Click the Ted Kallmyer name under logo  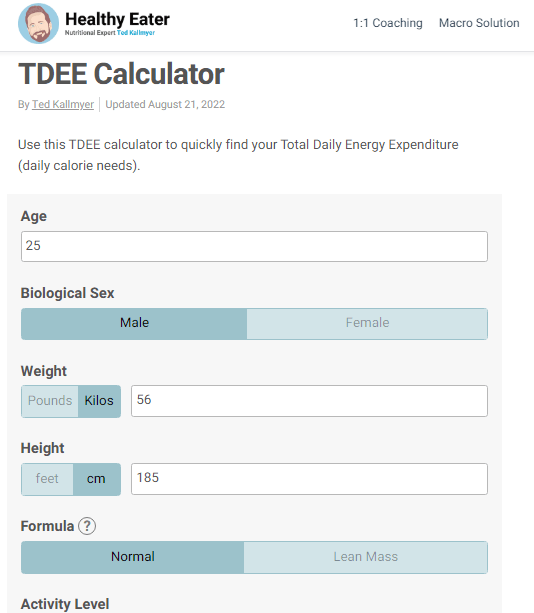(136, 33)
